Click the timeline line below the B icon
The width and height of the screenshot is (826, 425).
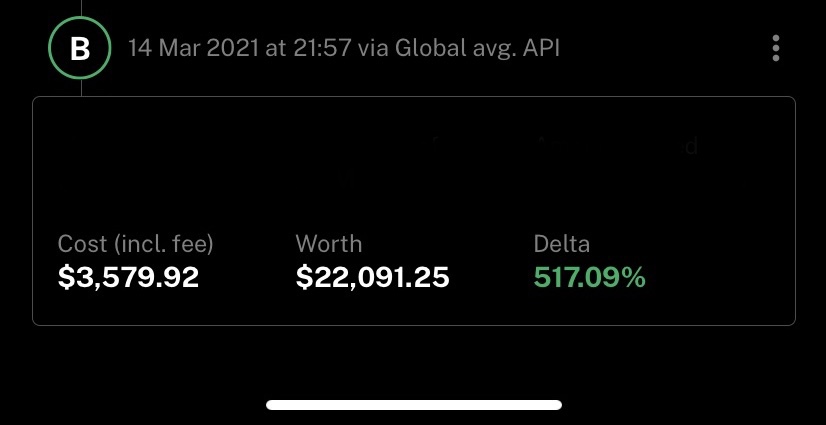81,87
